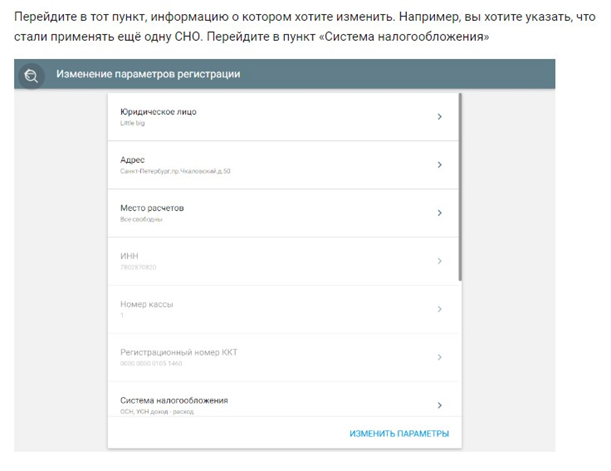Click chevron beside Регистрационный номер ККТ

tap(439, 357)
